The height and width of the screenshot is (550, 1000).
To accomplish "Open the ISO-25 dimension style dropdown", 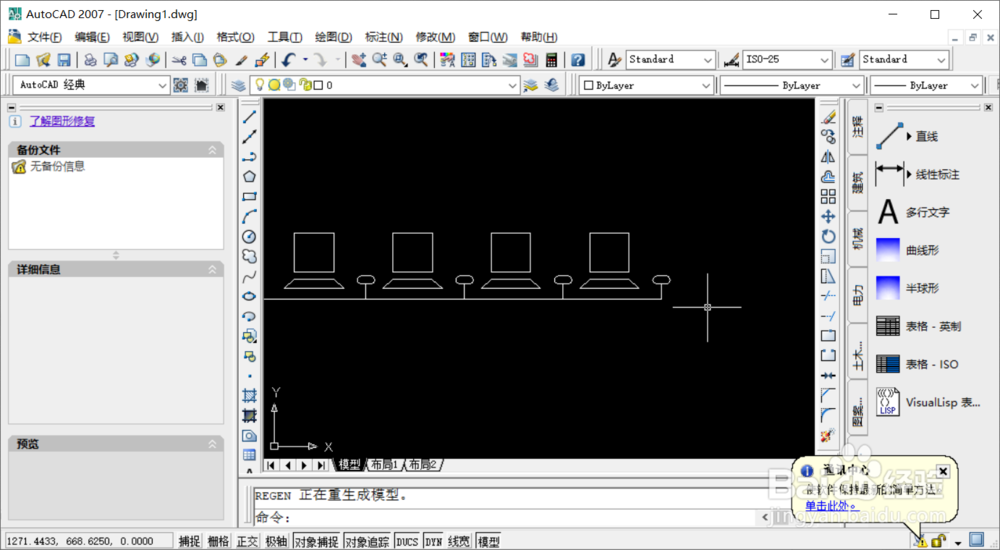I will [x=787, y=59].
